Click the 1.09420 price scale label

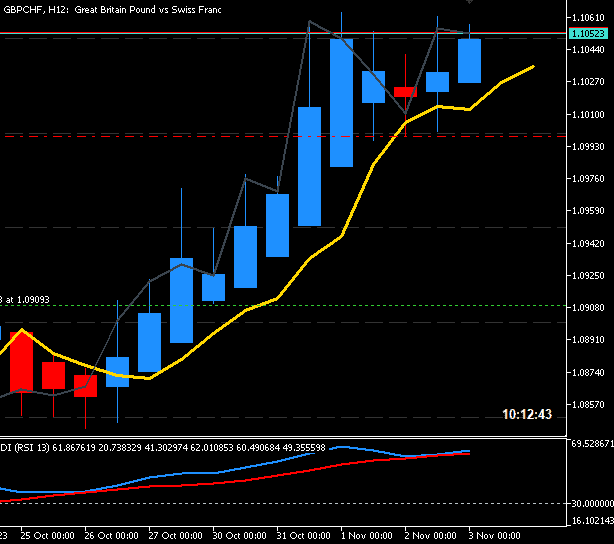[588, 244]
